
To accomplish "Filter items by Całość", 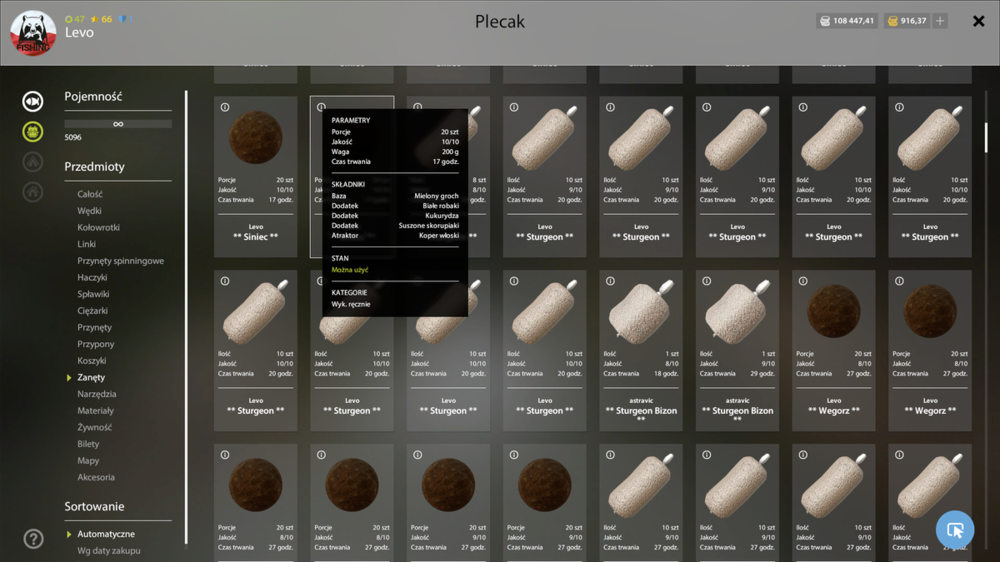I will click(90, 194).
